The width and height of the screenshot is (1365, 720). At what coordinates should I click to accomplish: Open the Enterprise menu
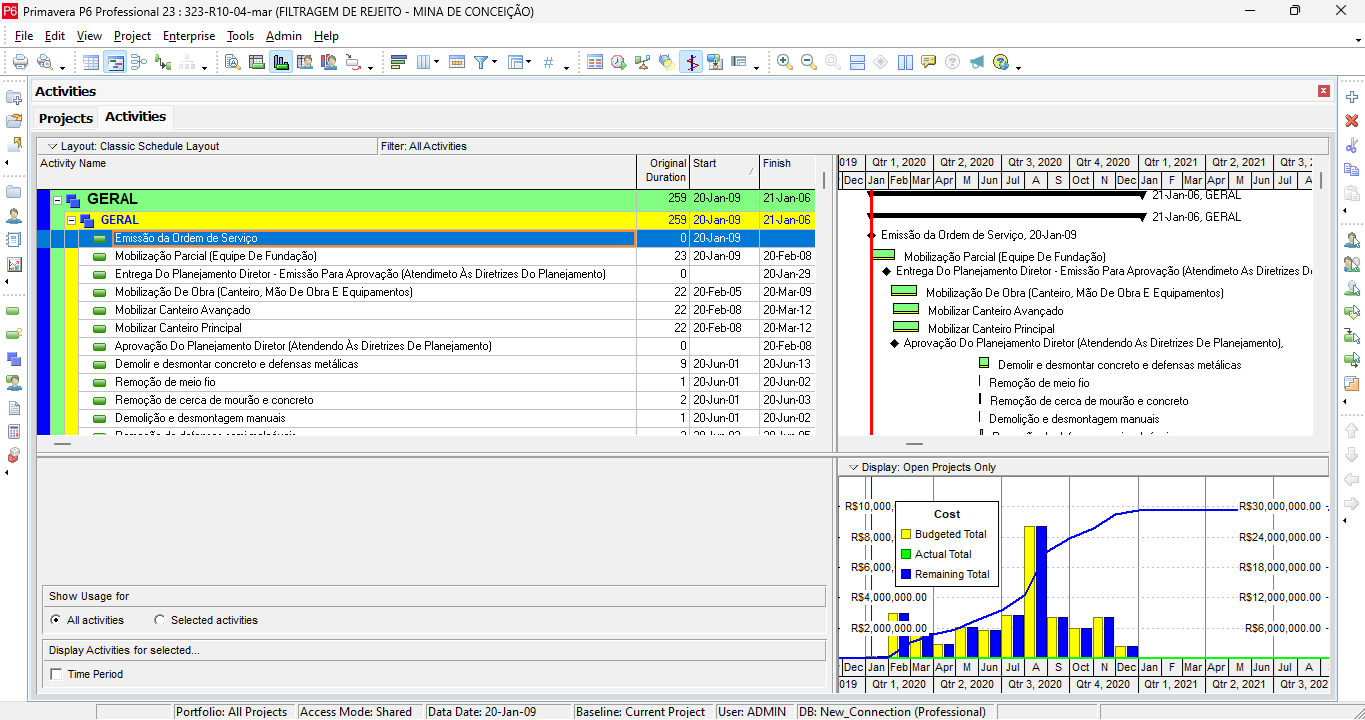click(x=188, y=36)
